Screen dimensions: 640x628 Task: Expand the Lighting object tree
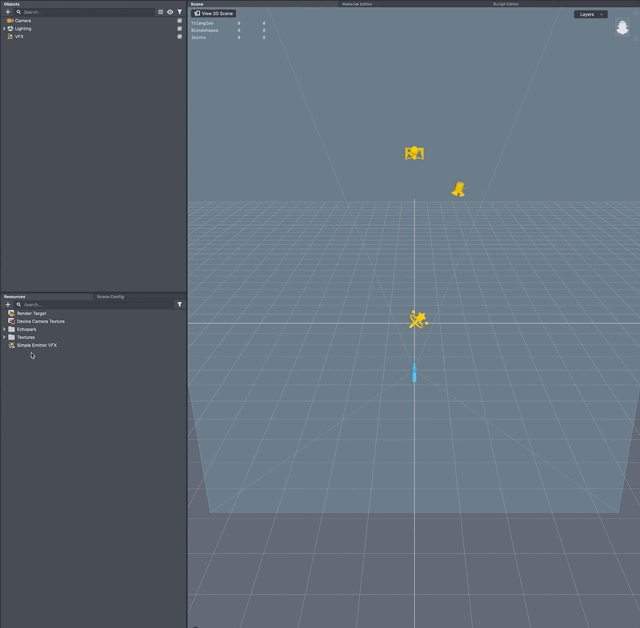pyautogui.click(x=4, y=29)
